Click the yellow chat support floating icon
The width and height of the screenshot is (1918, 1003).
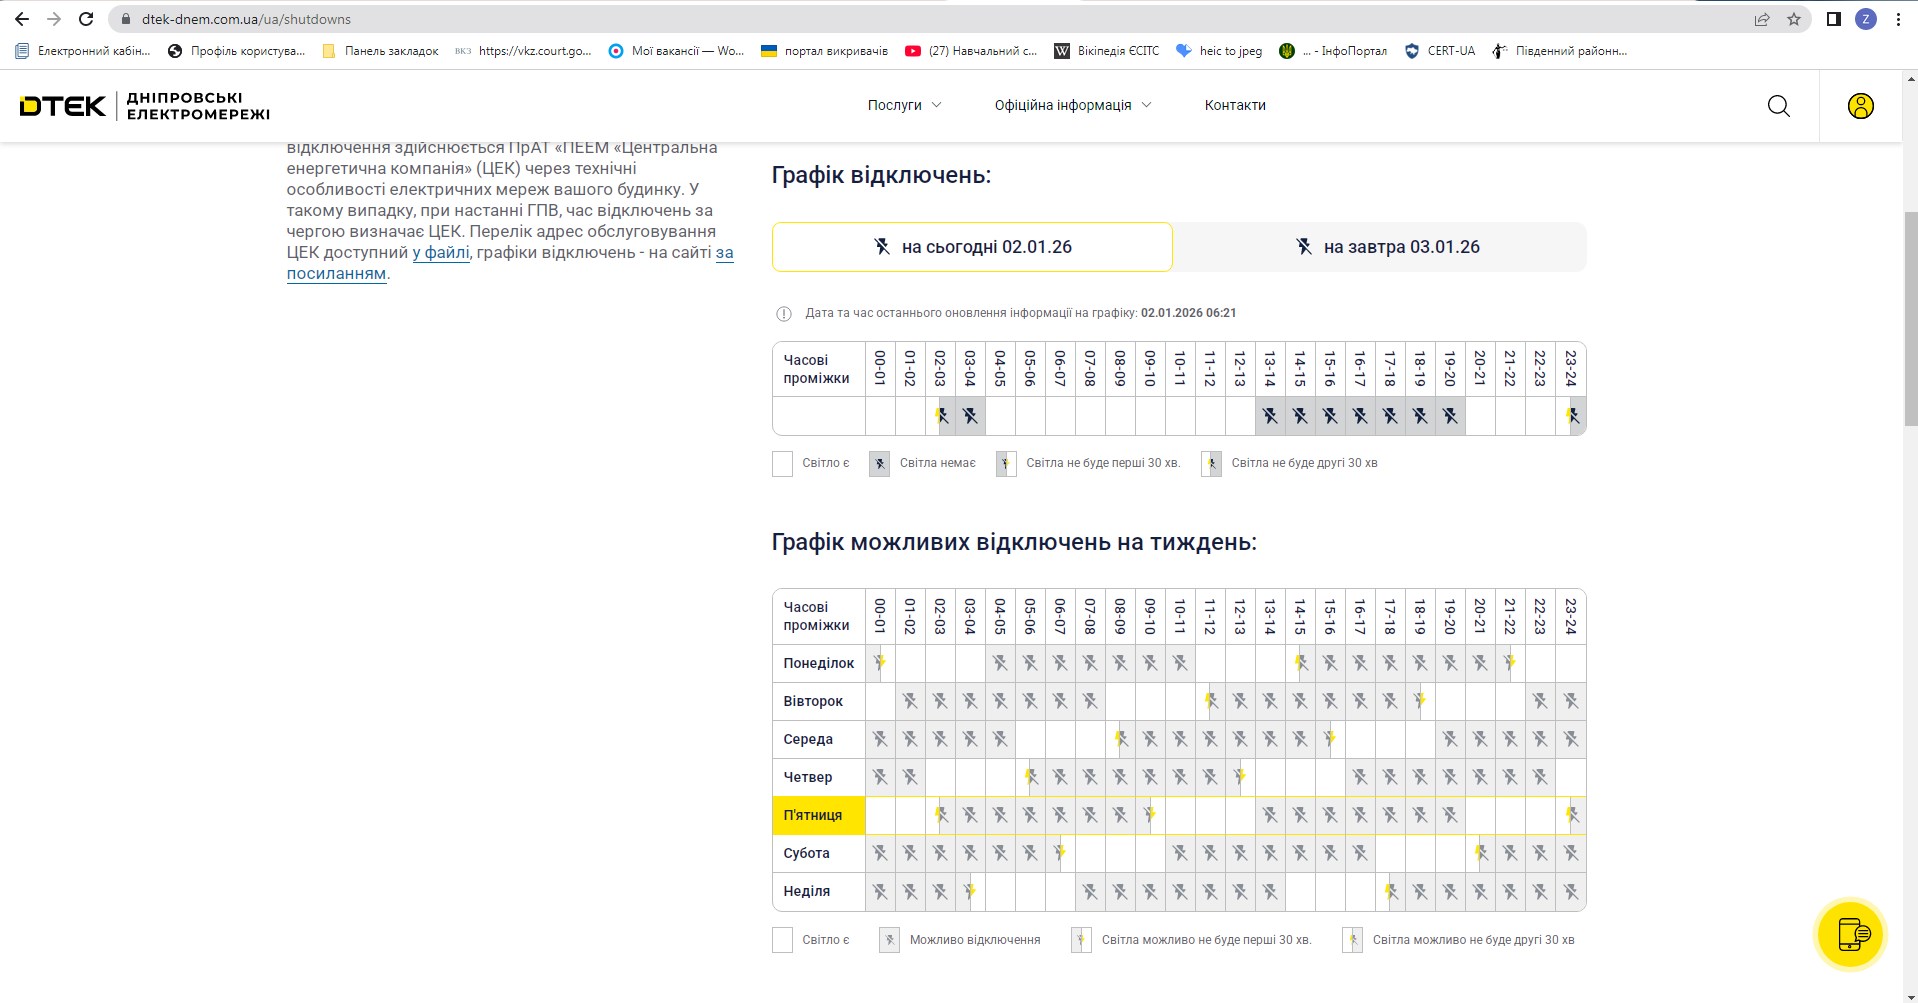[1851, 935]
